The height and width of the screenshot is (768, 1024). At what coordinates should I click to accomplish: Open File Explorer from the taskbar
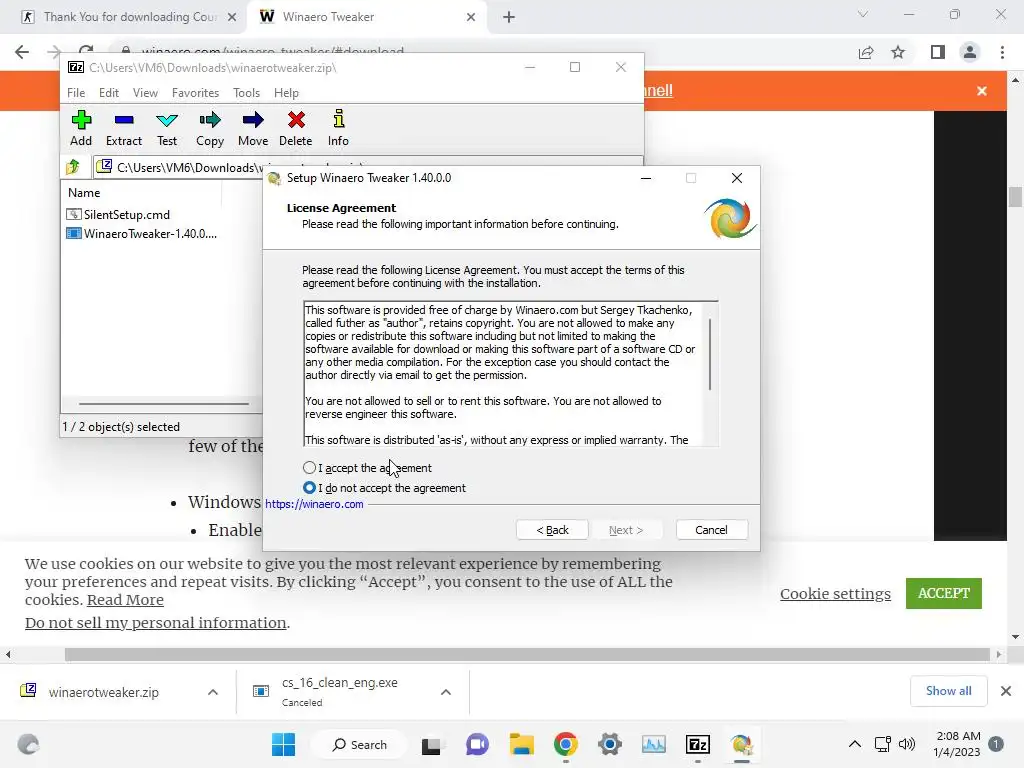click(522, 744)
